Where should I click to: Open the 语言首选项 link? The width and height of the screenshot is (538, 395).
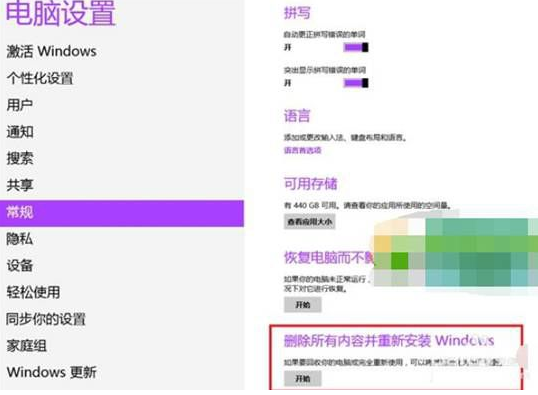[303, 150]
